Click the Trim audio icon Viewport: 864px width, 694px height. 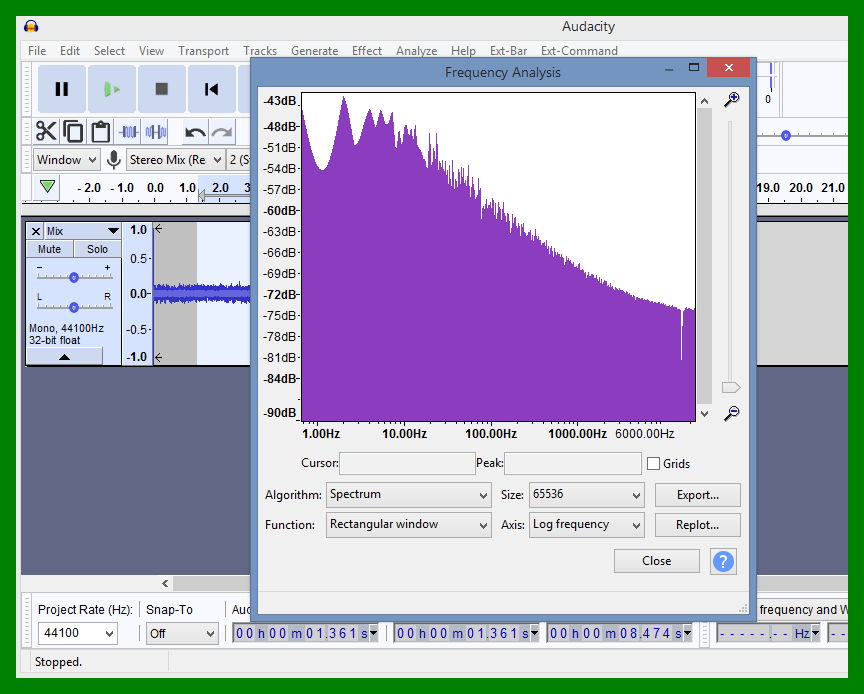[128, 132]
